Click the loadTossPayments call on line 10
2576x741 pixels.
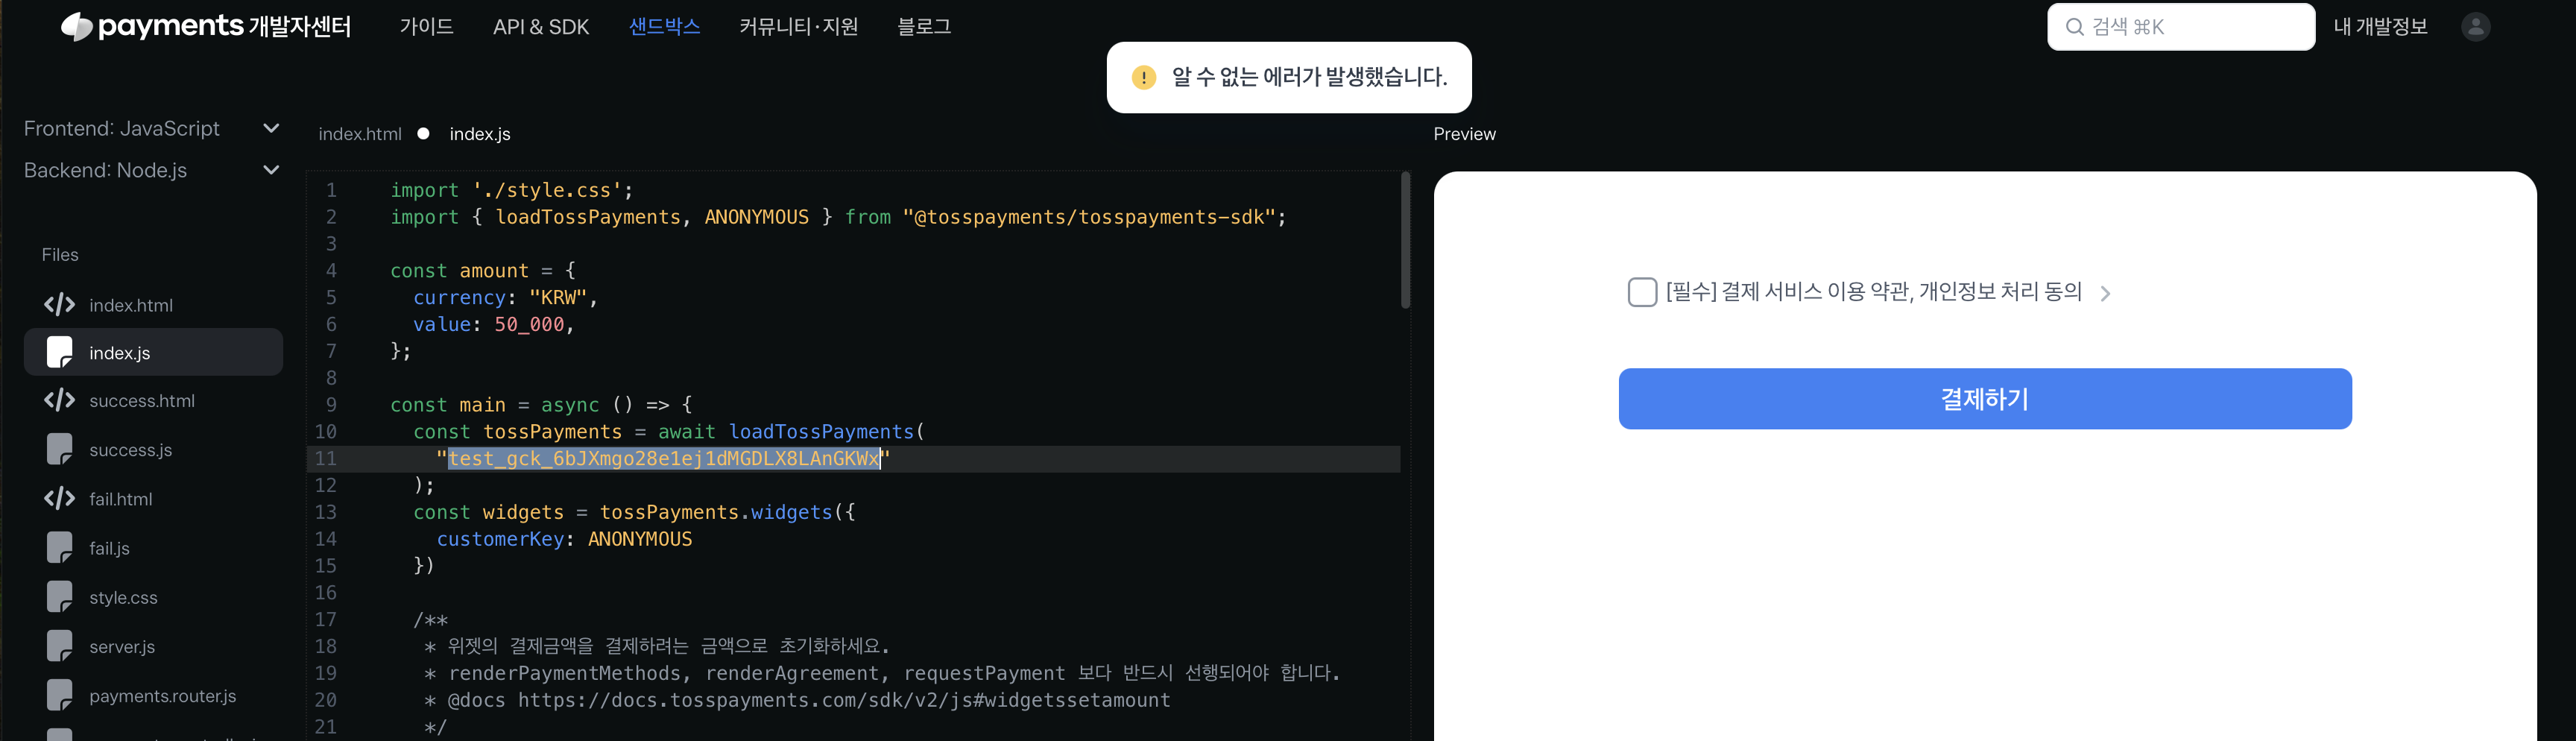[x=826, y=432]
